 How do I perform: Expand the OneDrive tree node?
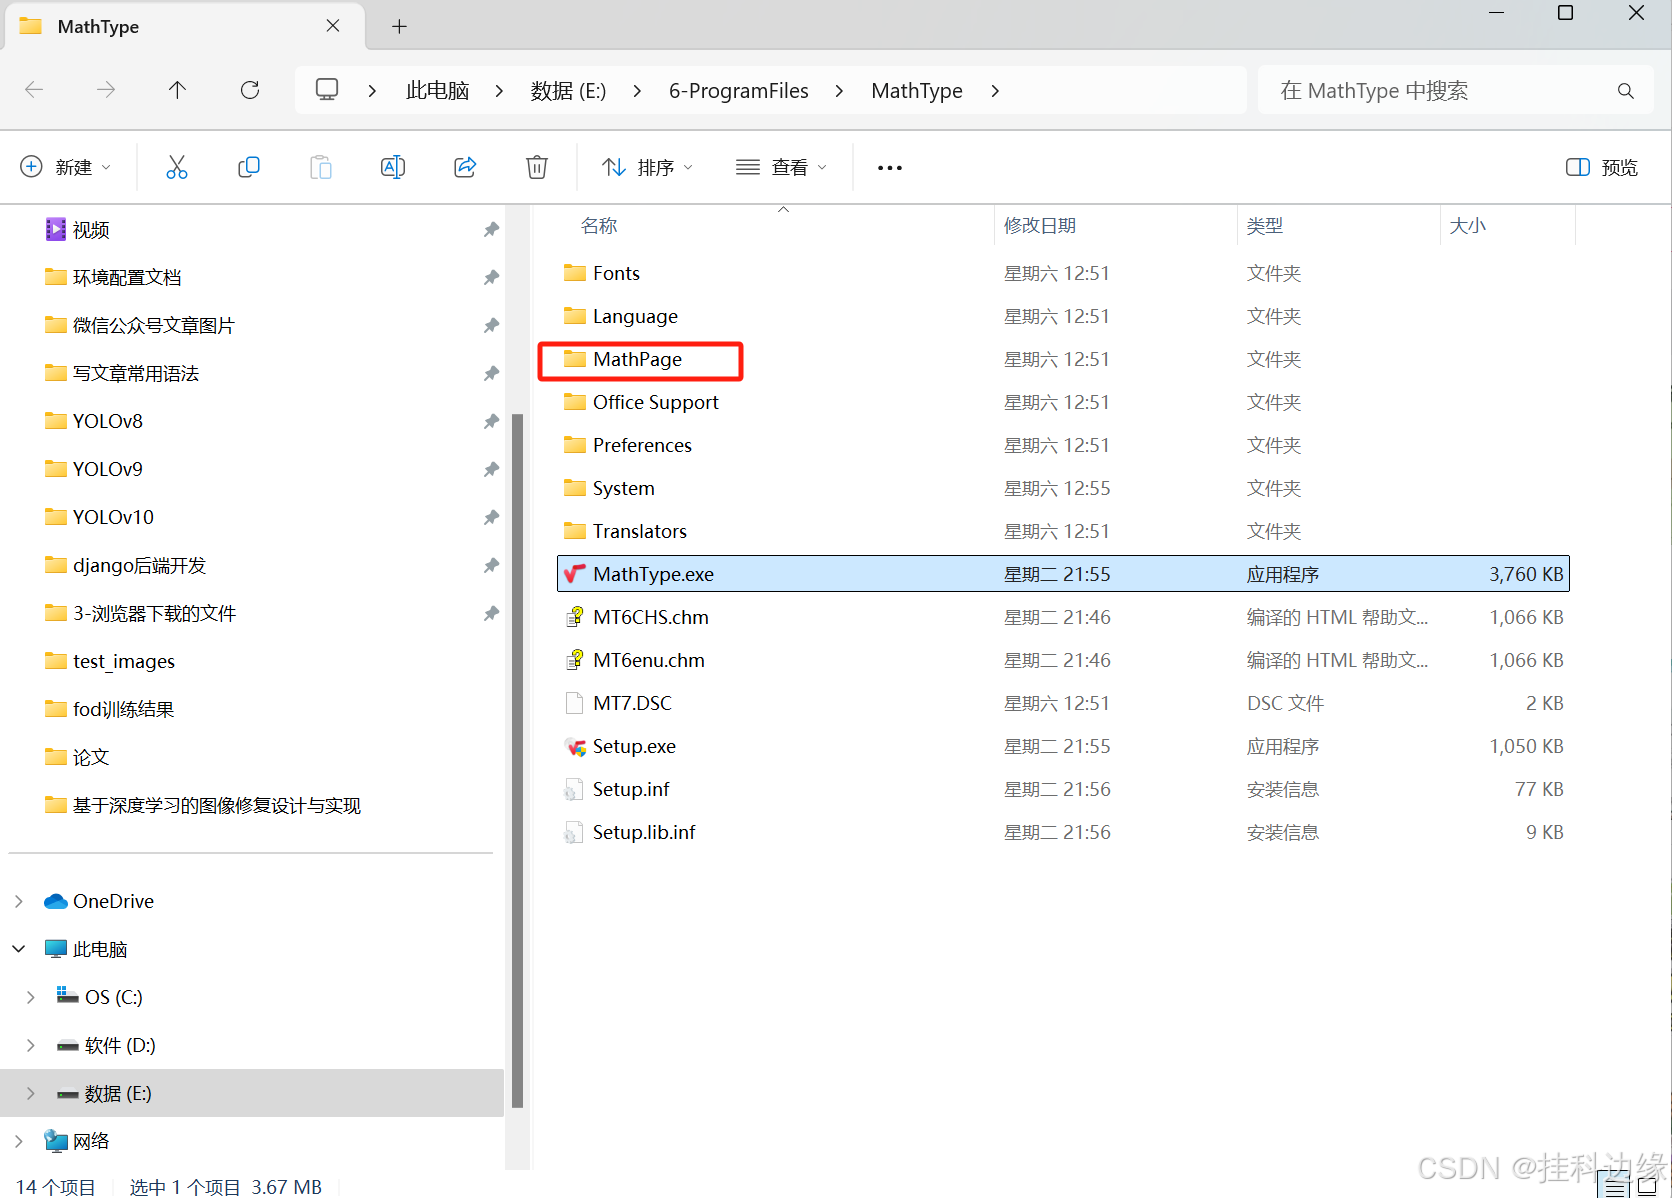(x=19, y=901)
